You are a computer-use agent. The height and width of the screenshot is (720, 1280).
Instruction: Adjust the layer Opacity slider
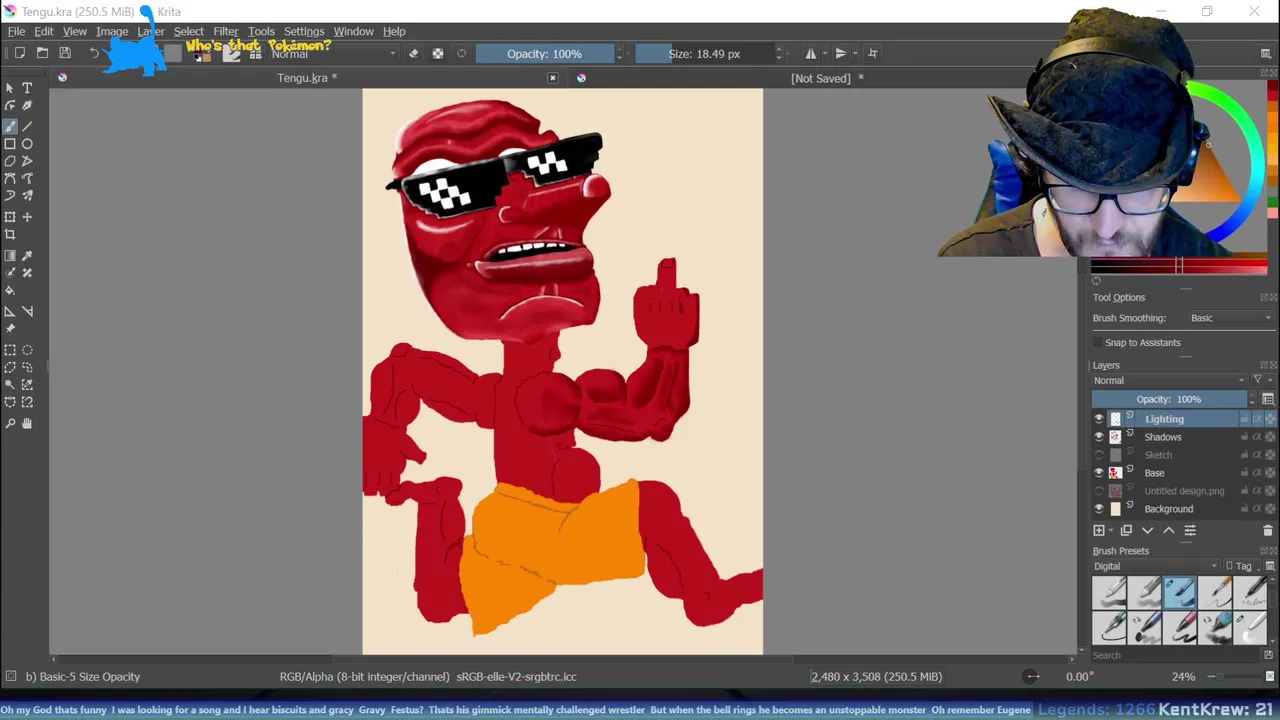coord(1168,399)
